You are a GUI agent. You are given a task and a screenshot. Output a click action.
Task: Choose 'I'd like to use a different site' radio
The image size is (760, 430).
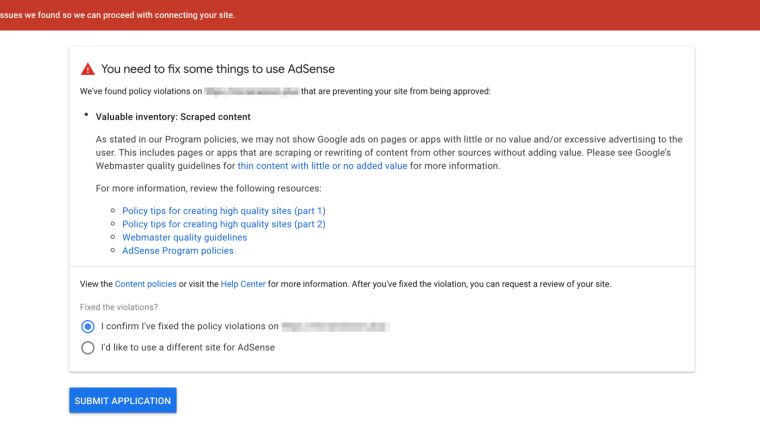pos(88,348)
